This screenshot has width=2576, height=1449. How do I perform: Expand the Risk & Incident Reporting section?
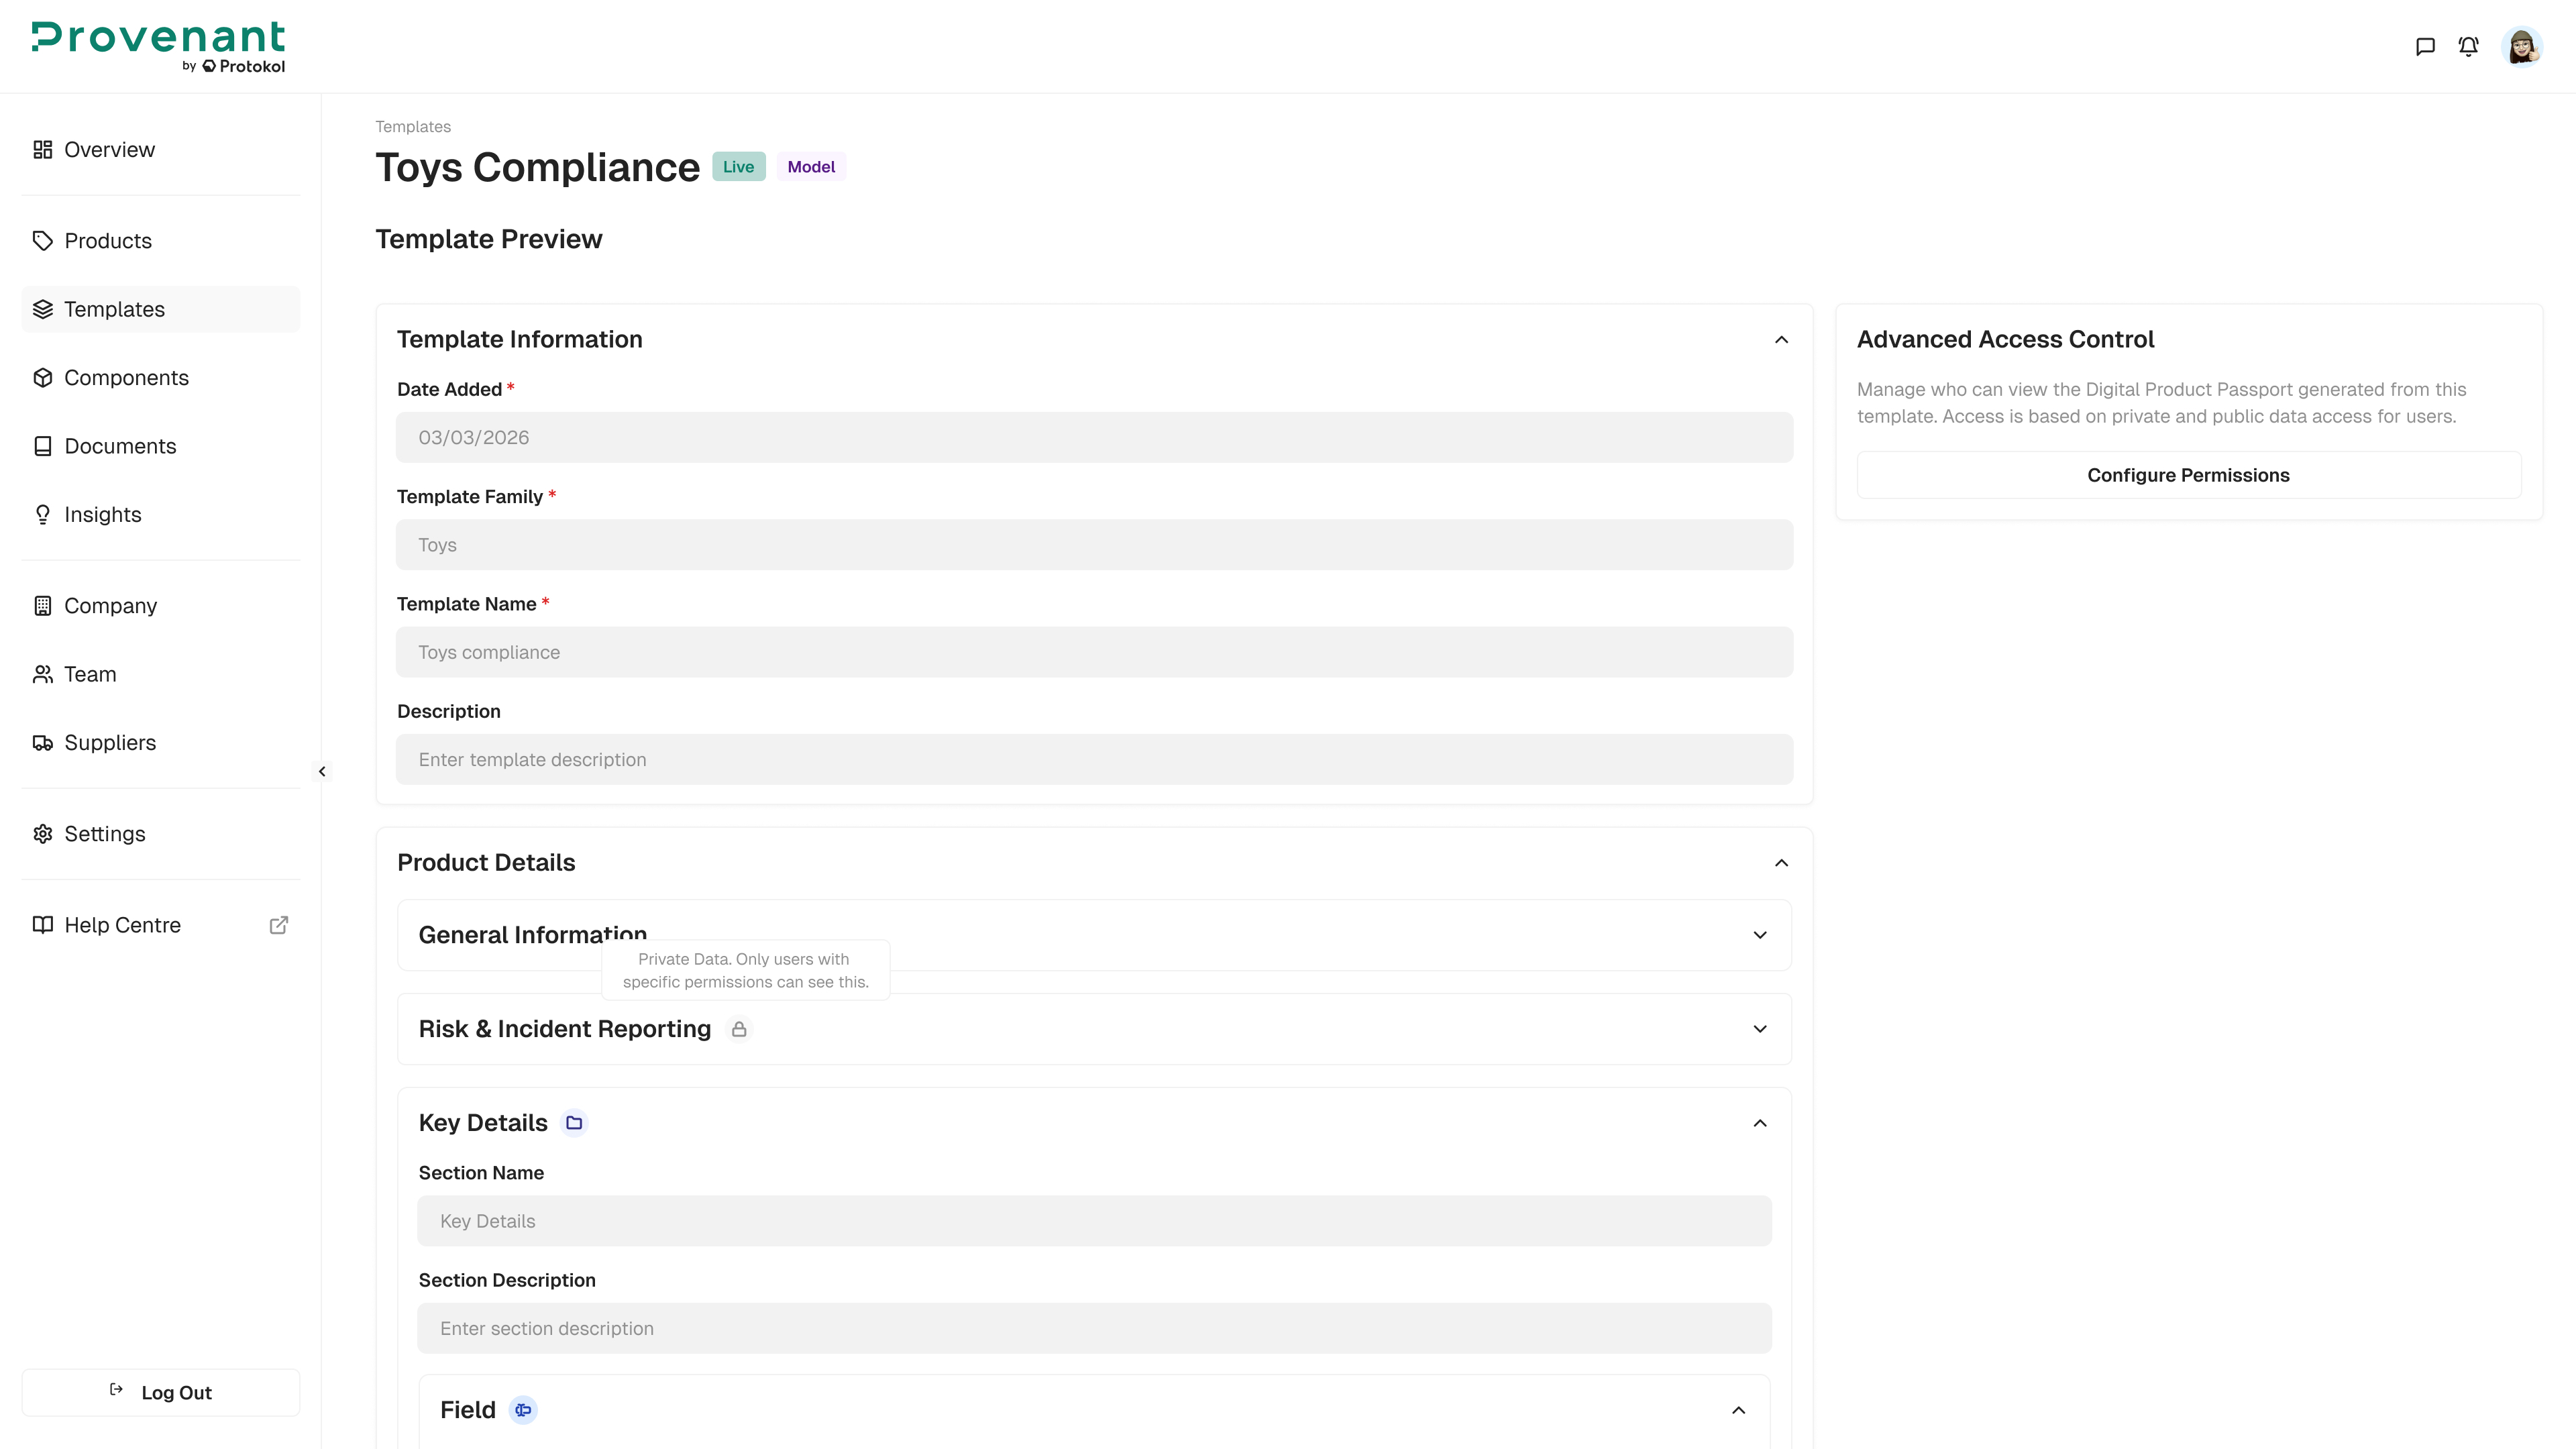(1760, 1029)
